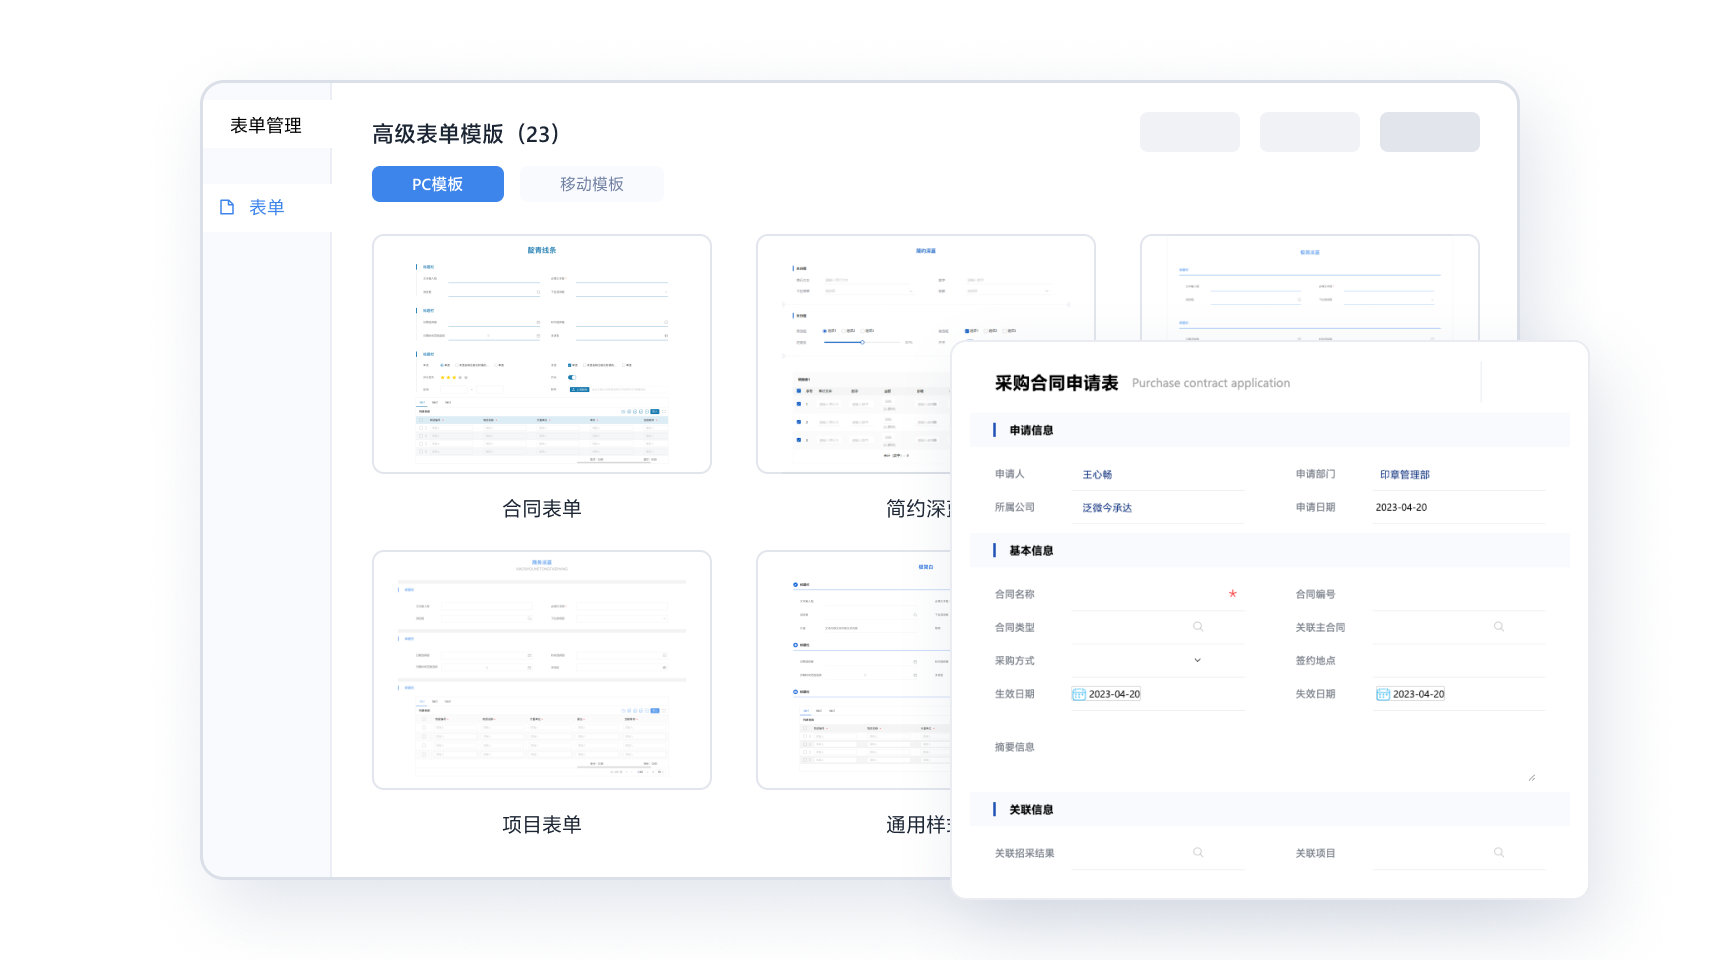Click the first gray placeholder button in header
Image resolution: width=1720 pixels, height=960 pixels.
(1190, 132)
